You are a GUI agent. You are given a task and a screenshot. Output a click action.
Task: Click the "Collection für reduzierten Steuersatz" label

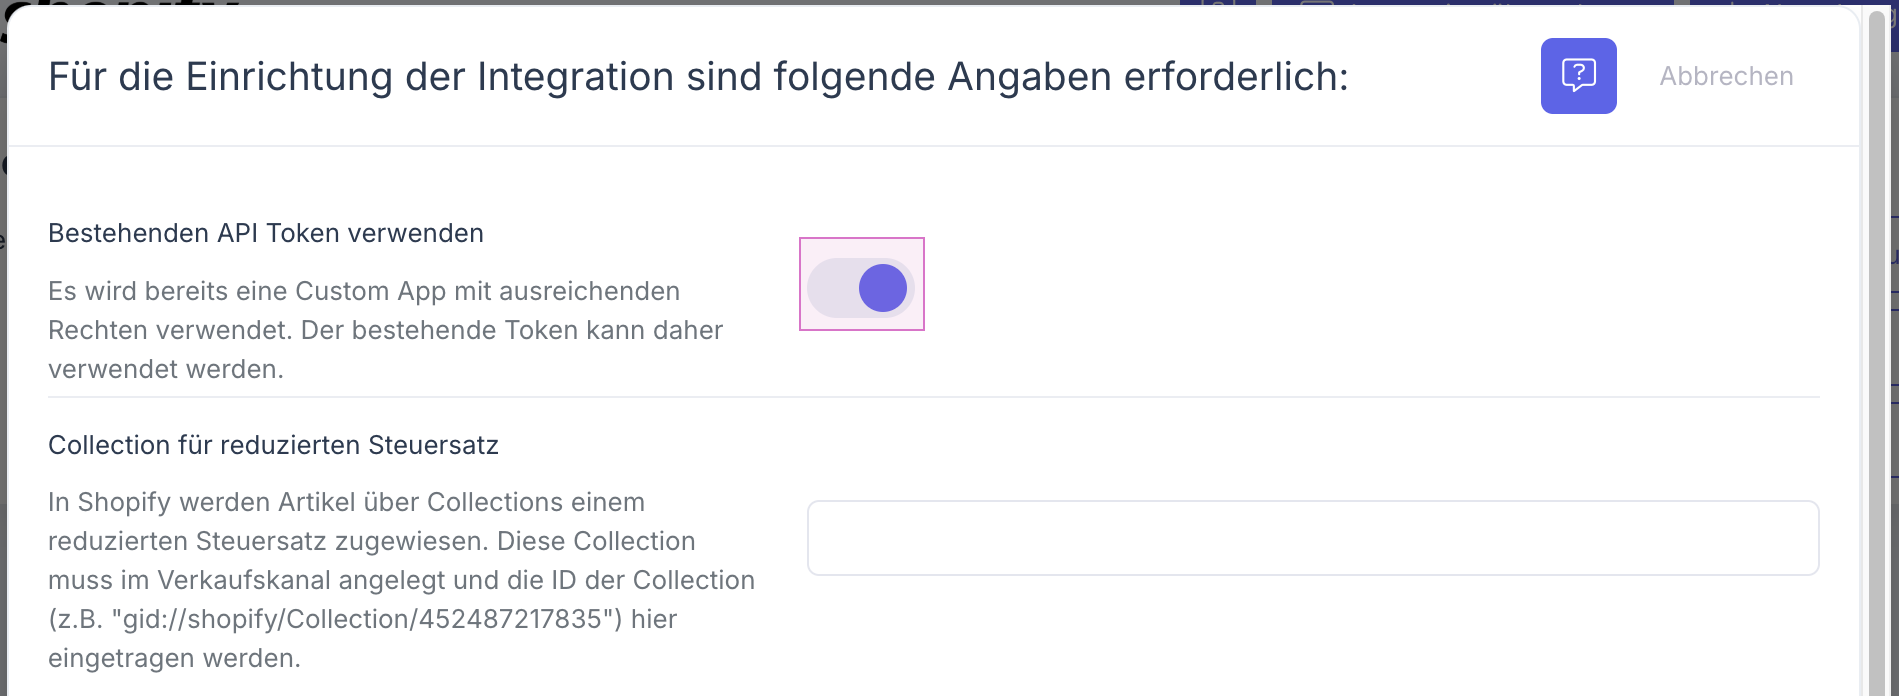coord(273,445)
